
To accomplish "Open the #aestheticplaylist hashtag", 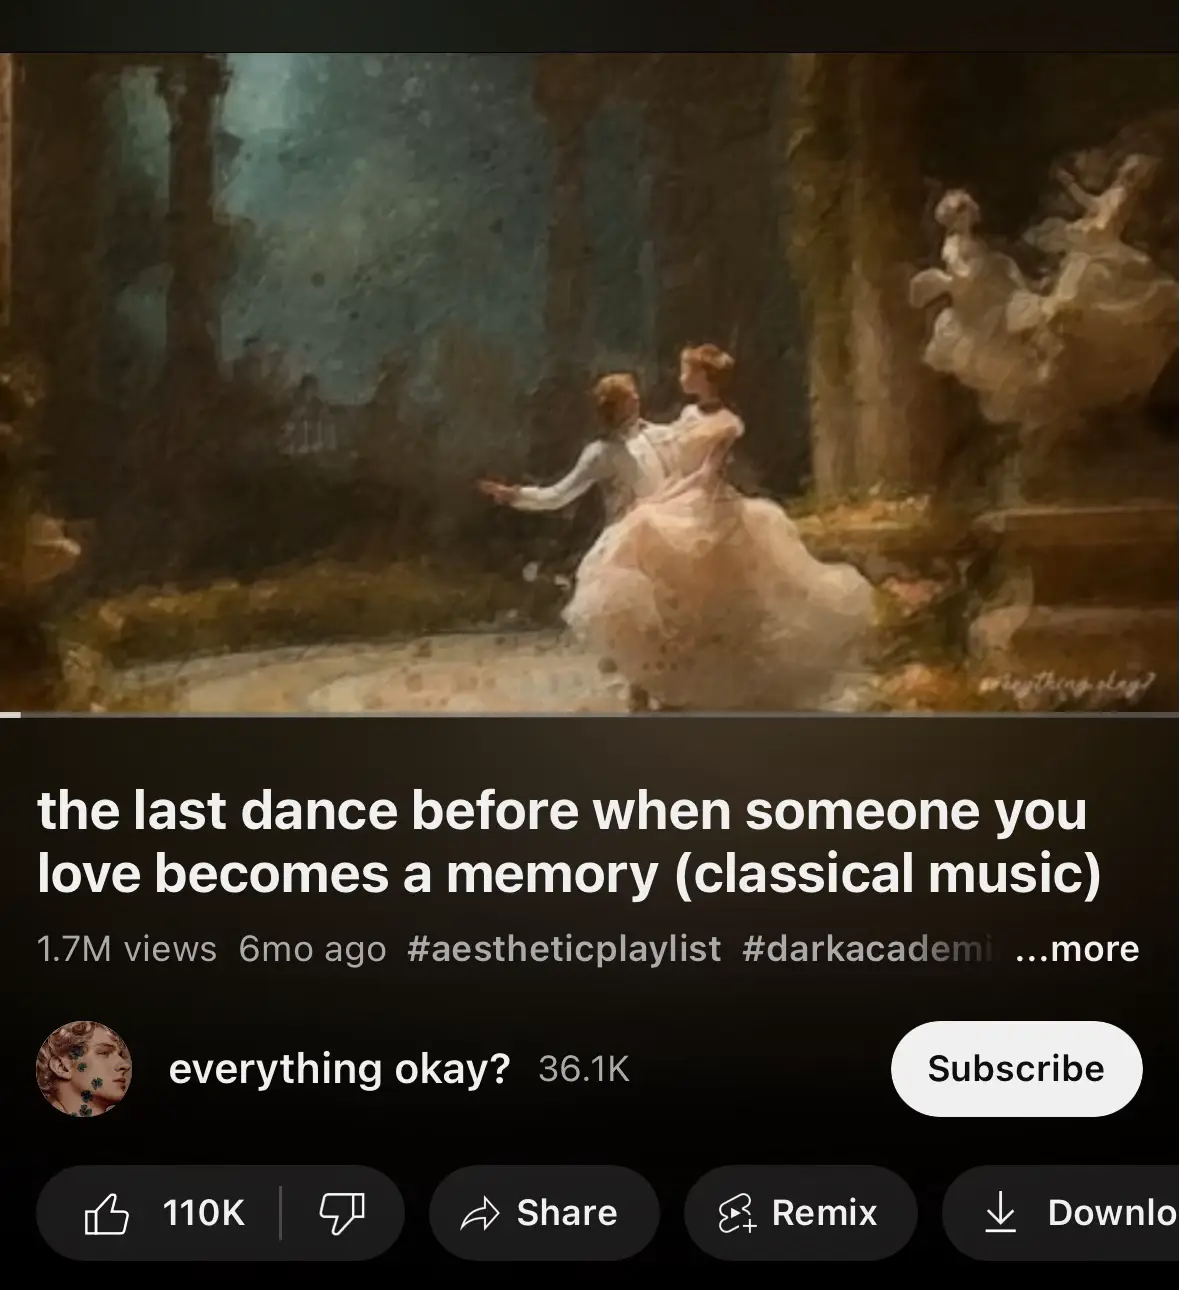I will [x=564, y=949].
